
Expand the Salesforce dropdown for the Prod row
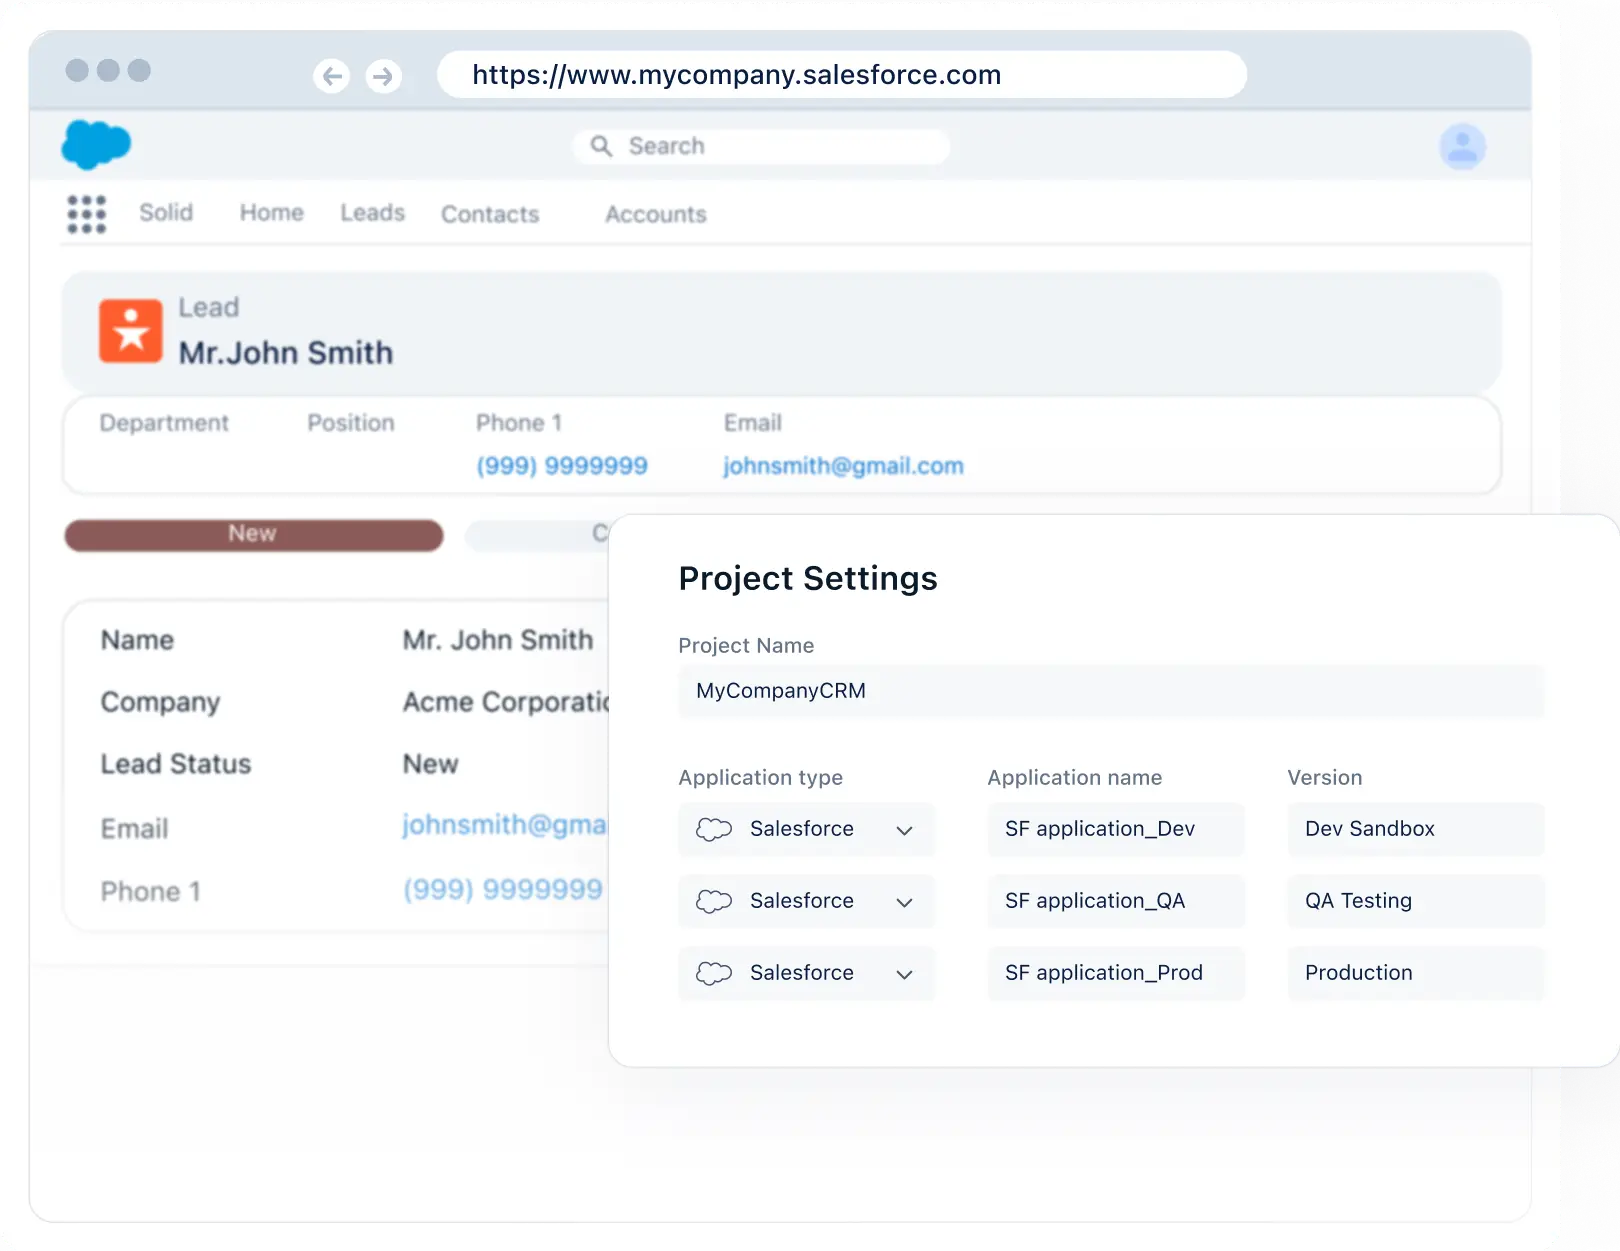tap(904, 974)
